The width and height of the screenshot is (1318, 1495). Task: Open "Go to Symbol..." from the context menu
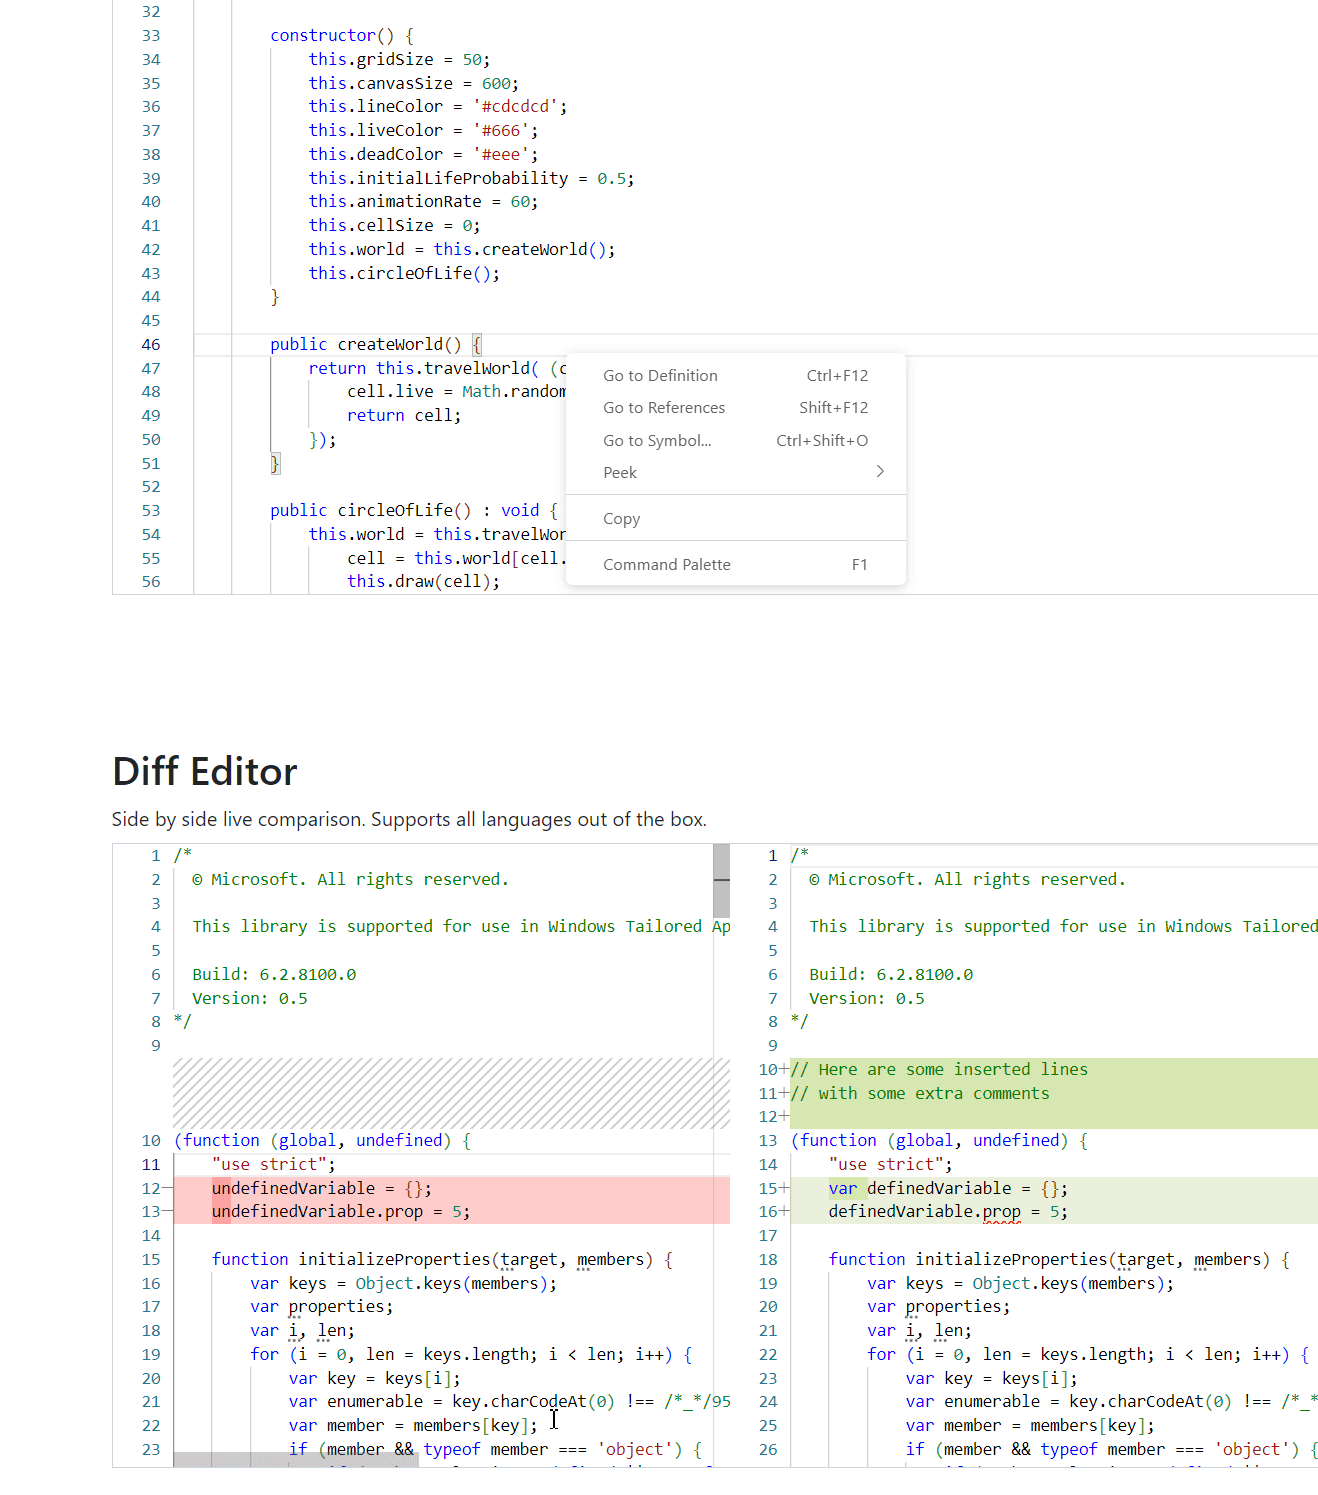(657, 440)
